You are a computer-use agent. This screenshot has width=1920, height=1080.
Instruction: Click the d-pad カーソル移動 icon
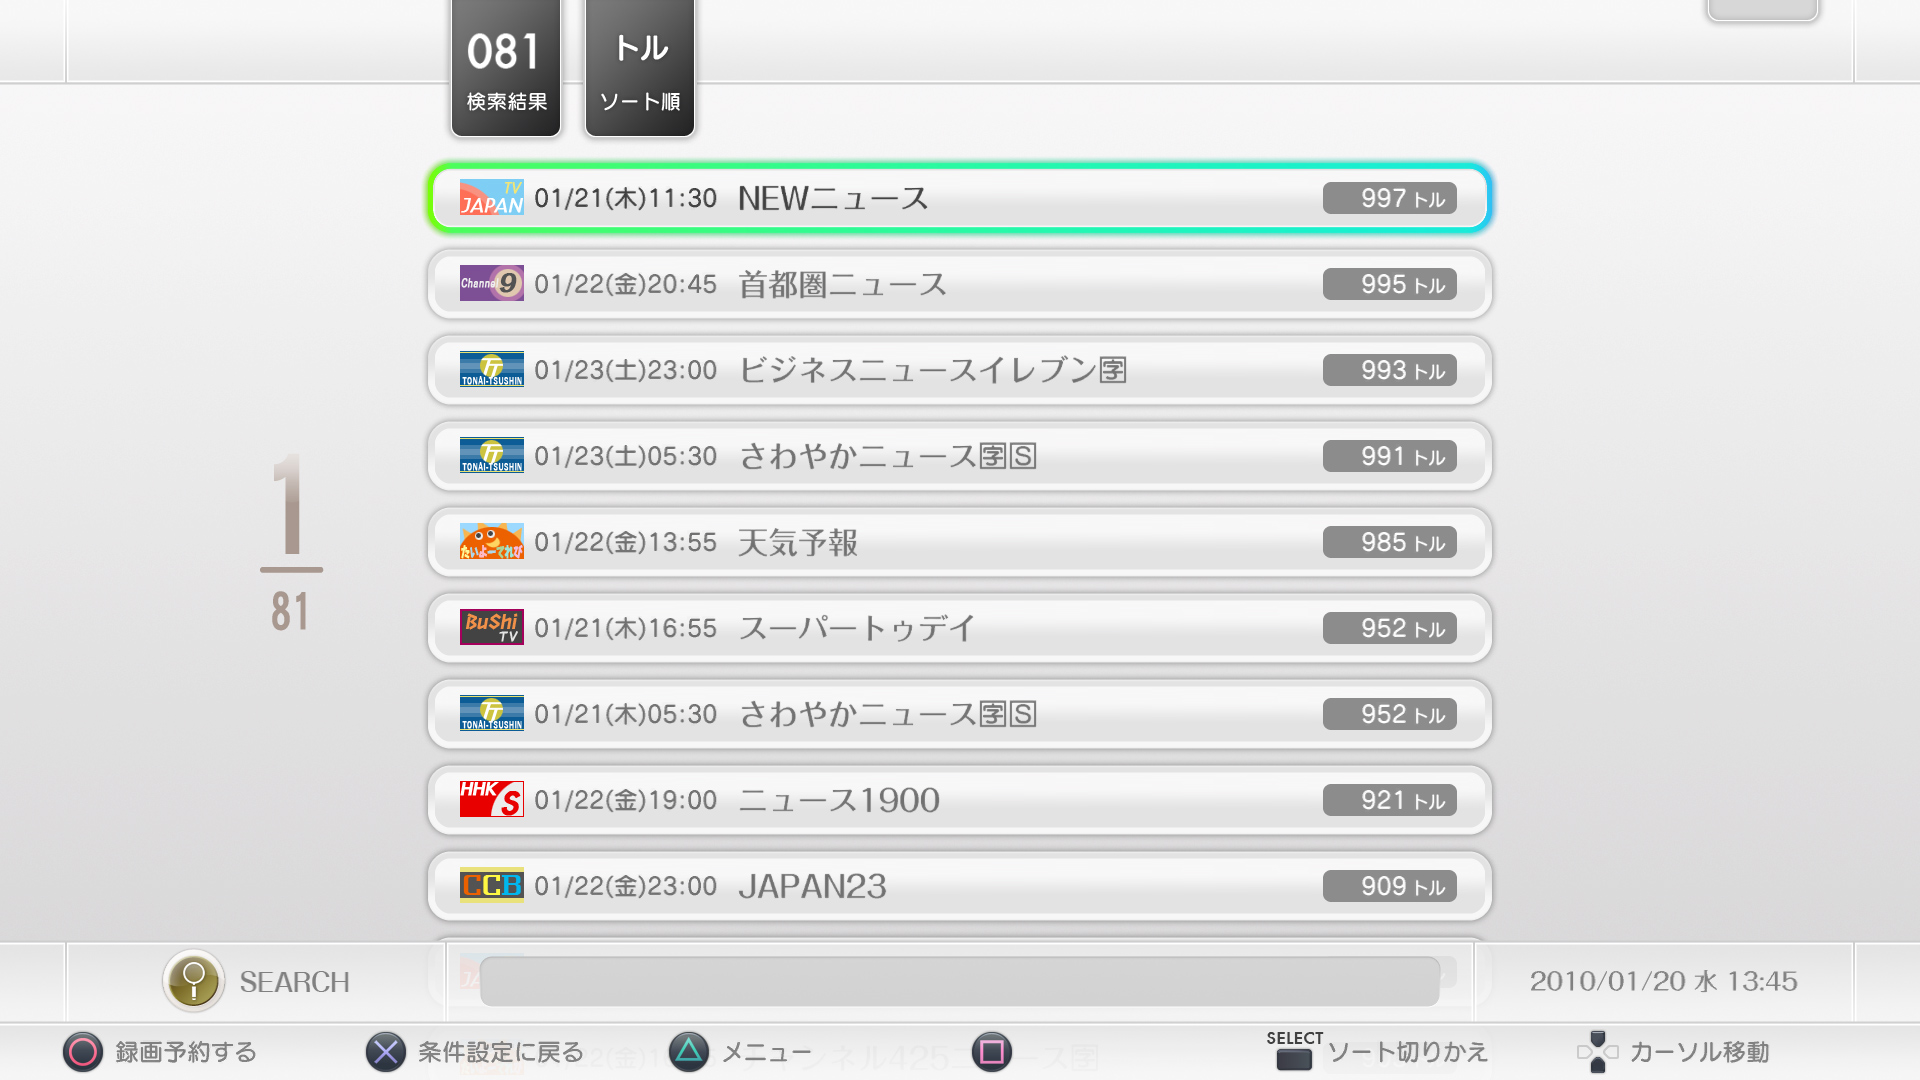(1597, 1052)
